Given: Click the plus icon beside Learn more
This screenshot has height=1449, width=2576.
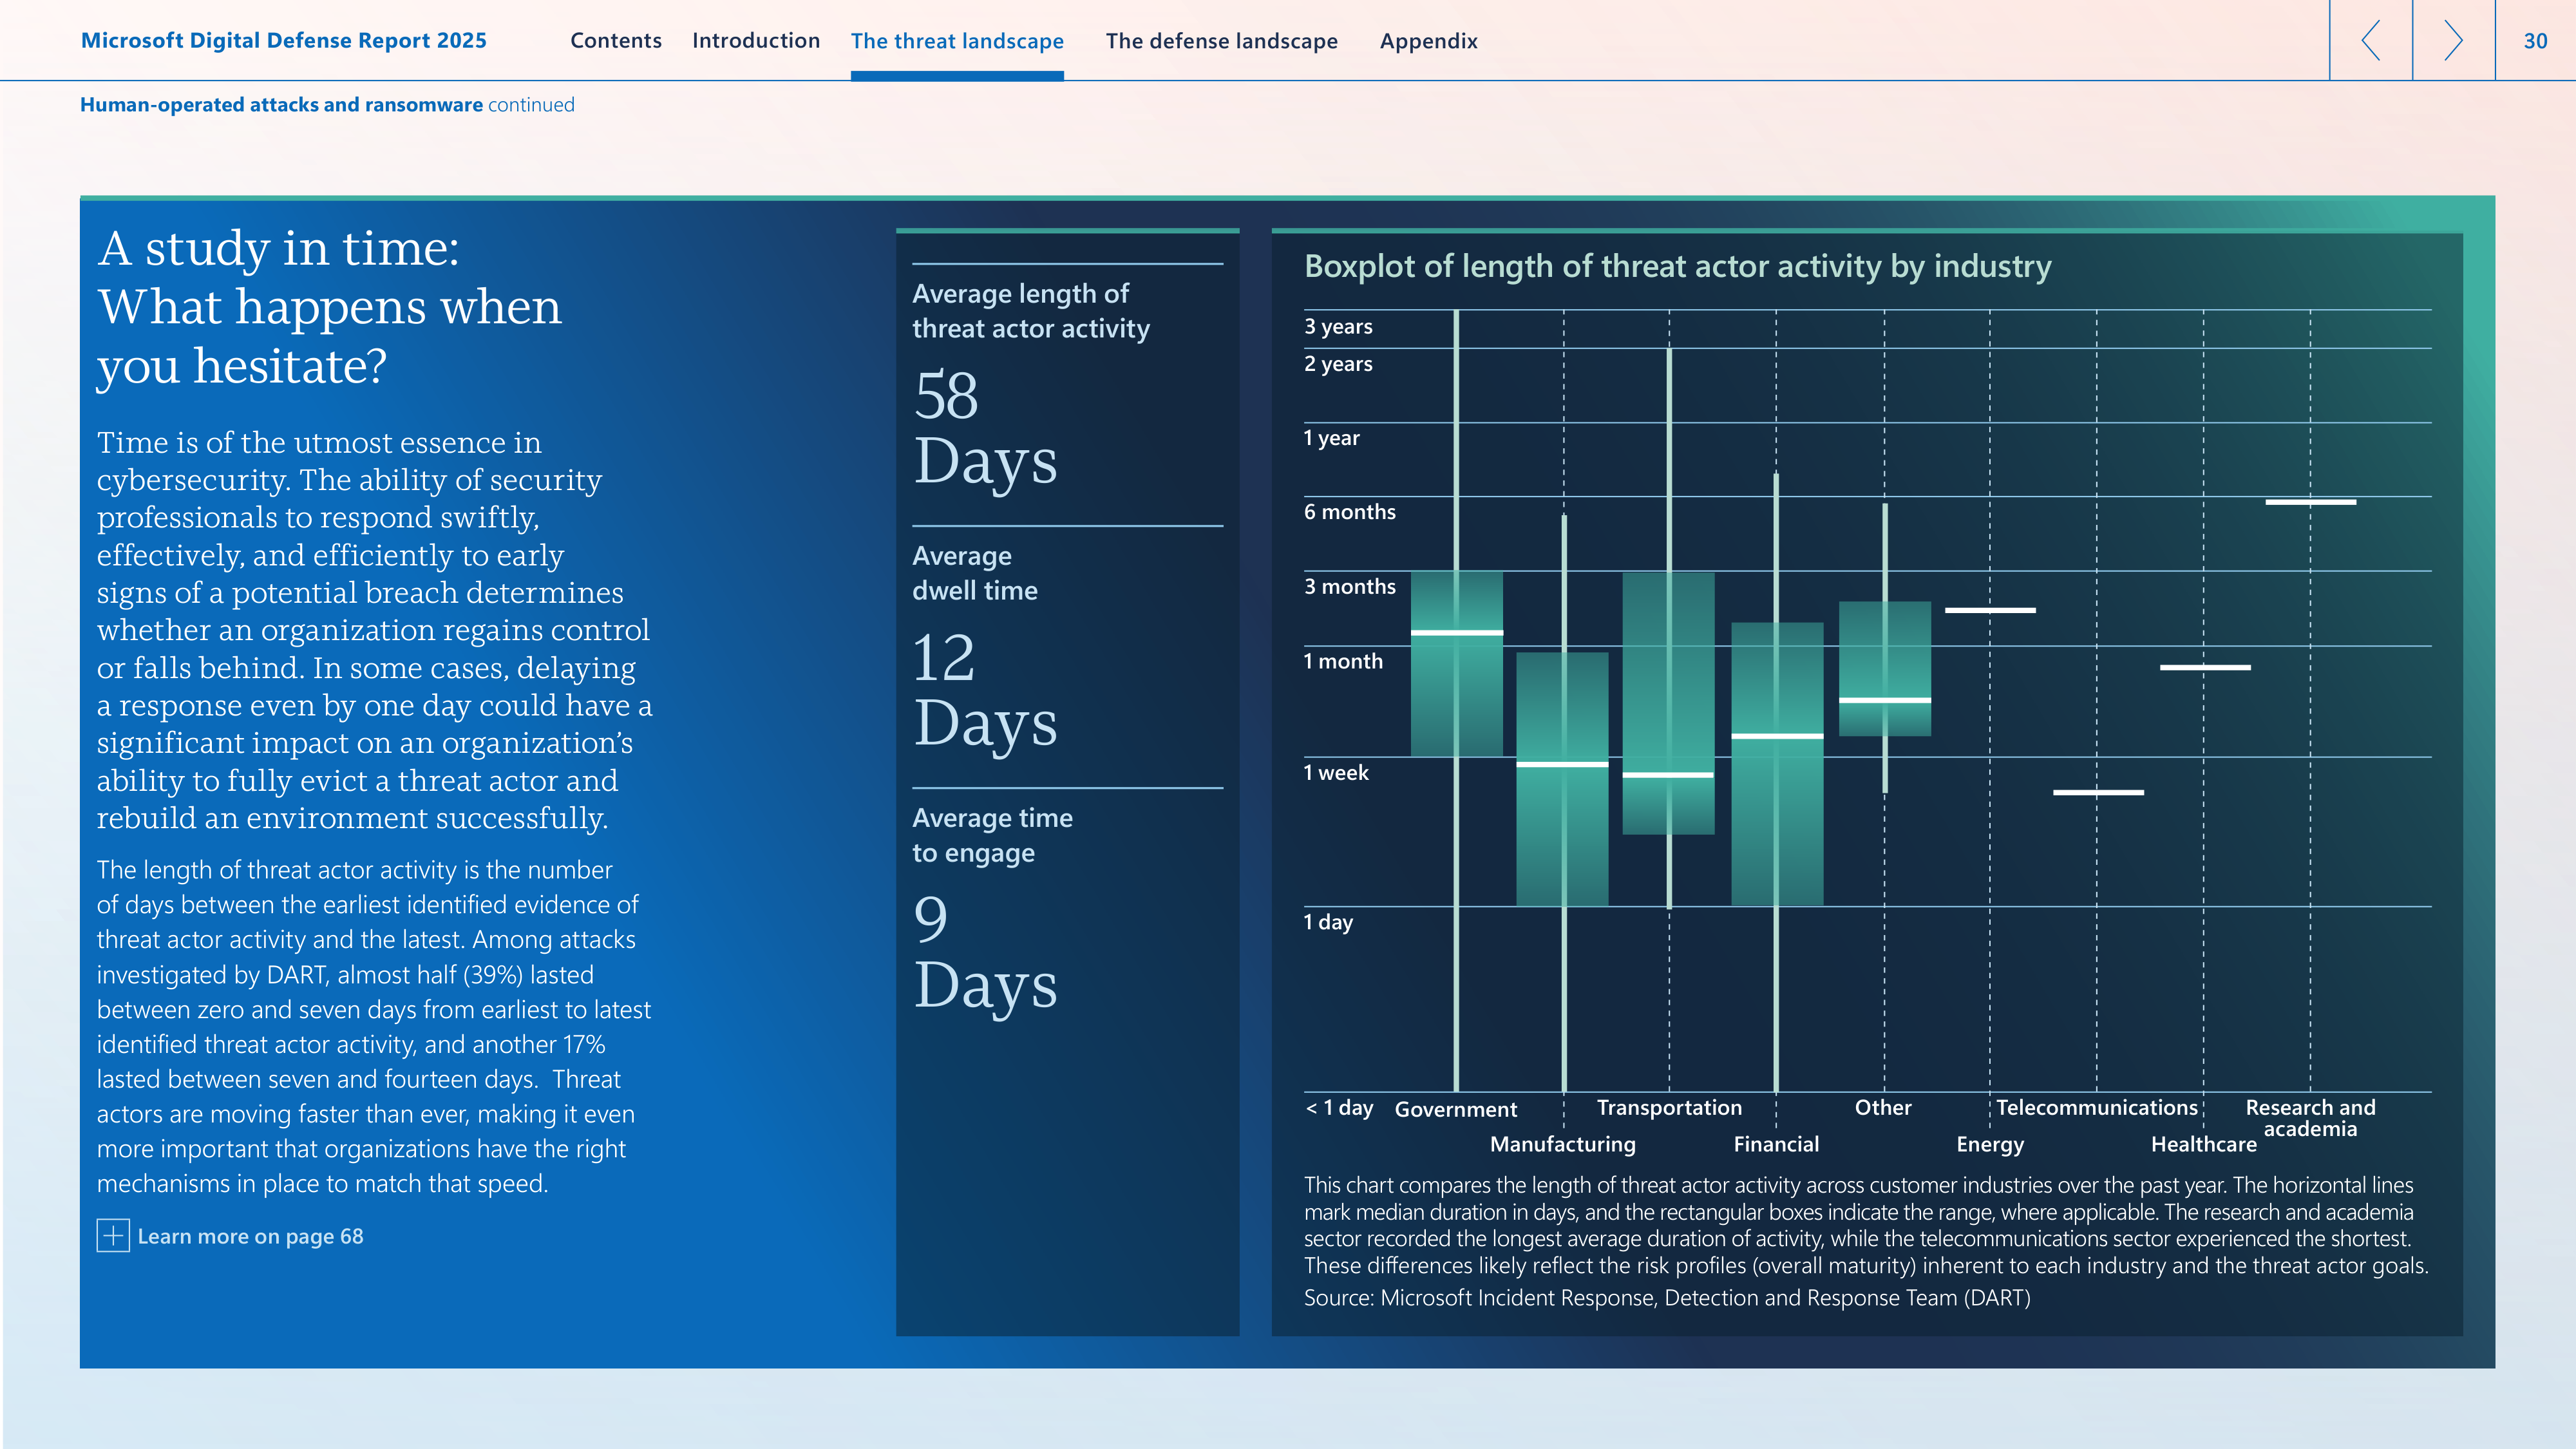Looking at the screenshot, I should pyautogui.click(x=113, y=1236).
